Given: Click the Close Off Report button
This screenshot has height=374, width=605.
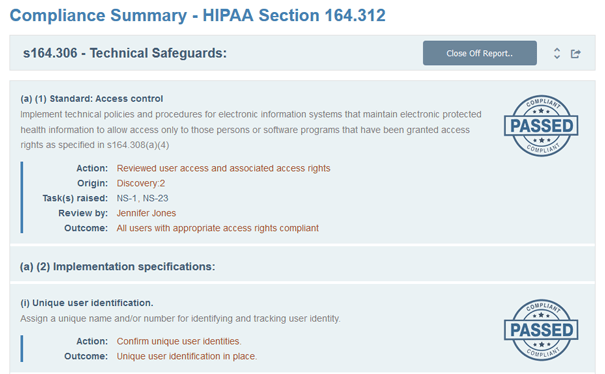Looking at the screenshot, I should click(x=480, y=53).
